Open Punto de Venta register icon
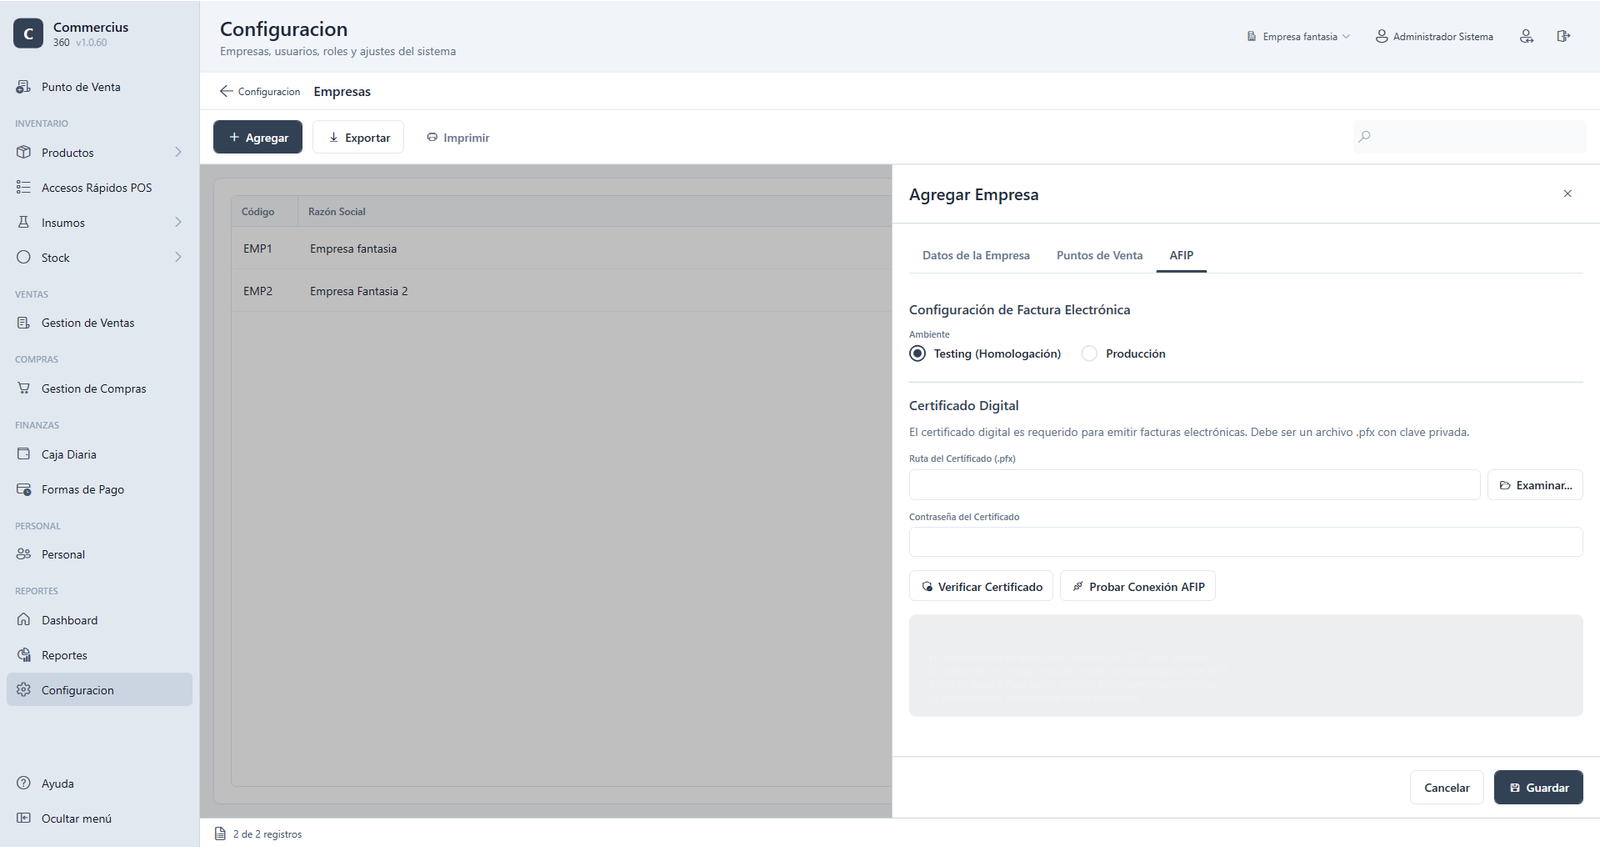 (x=23, y=87)
